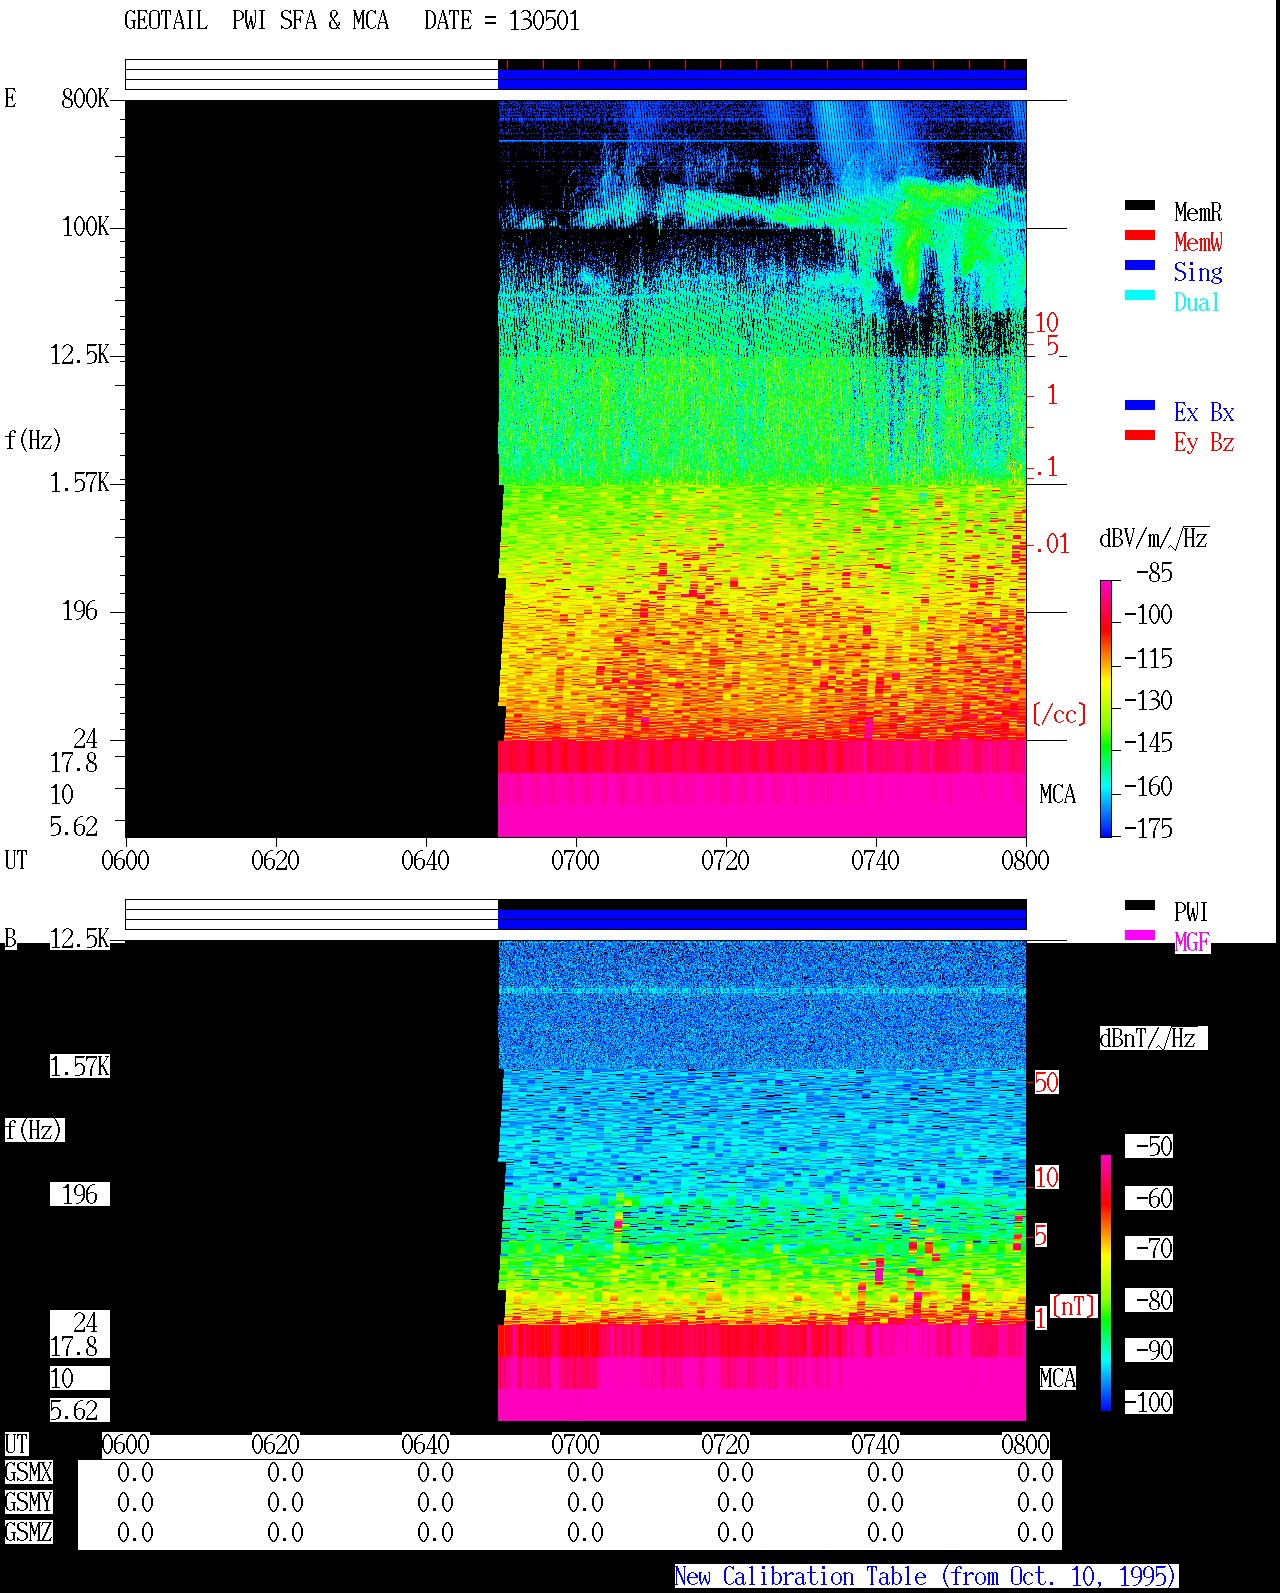Click the New Calibration Table link
This screenshot has width=1280, height=1593.
926,1576
